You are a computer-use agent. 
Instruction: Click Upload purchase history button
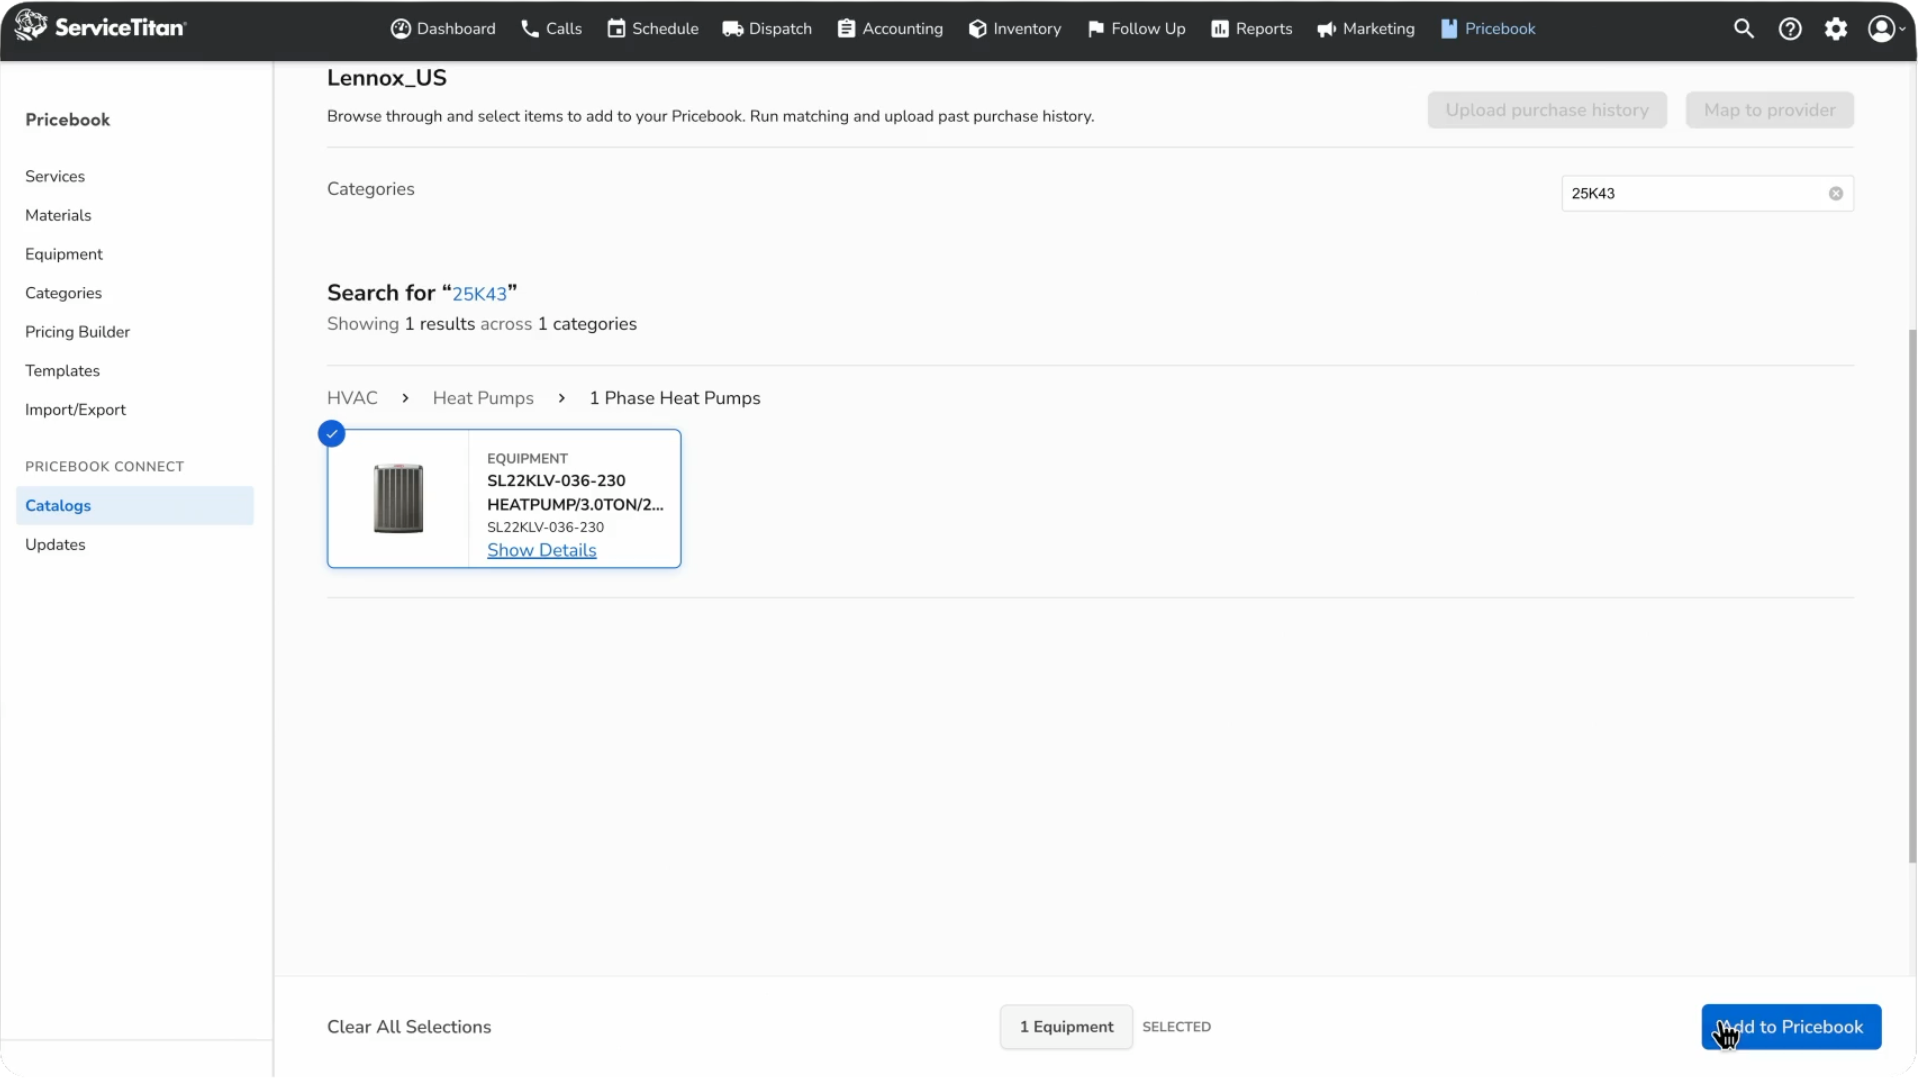pos(1547,110)
